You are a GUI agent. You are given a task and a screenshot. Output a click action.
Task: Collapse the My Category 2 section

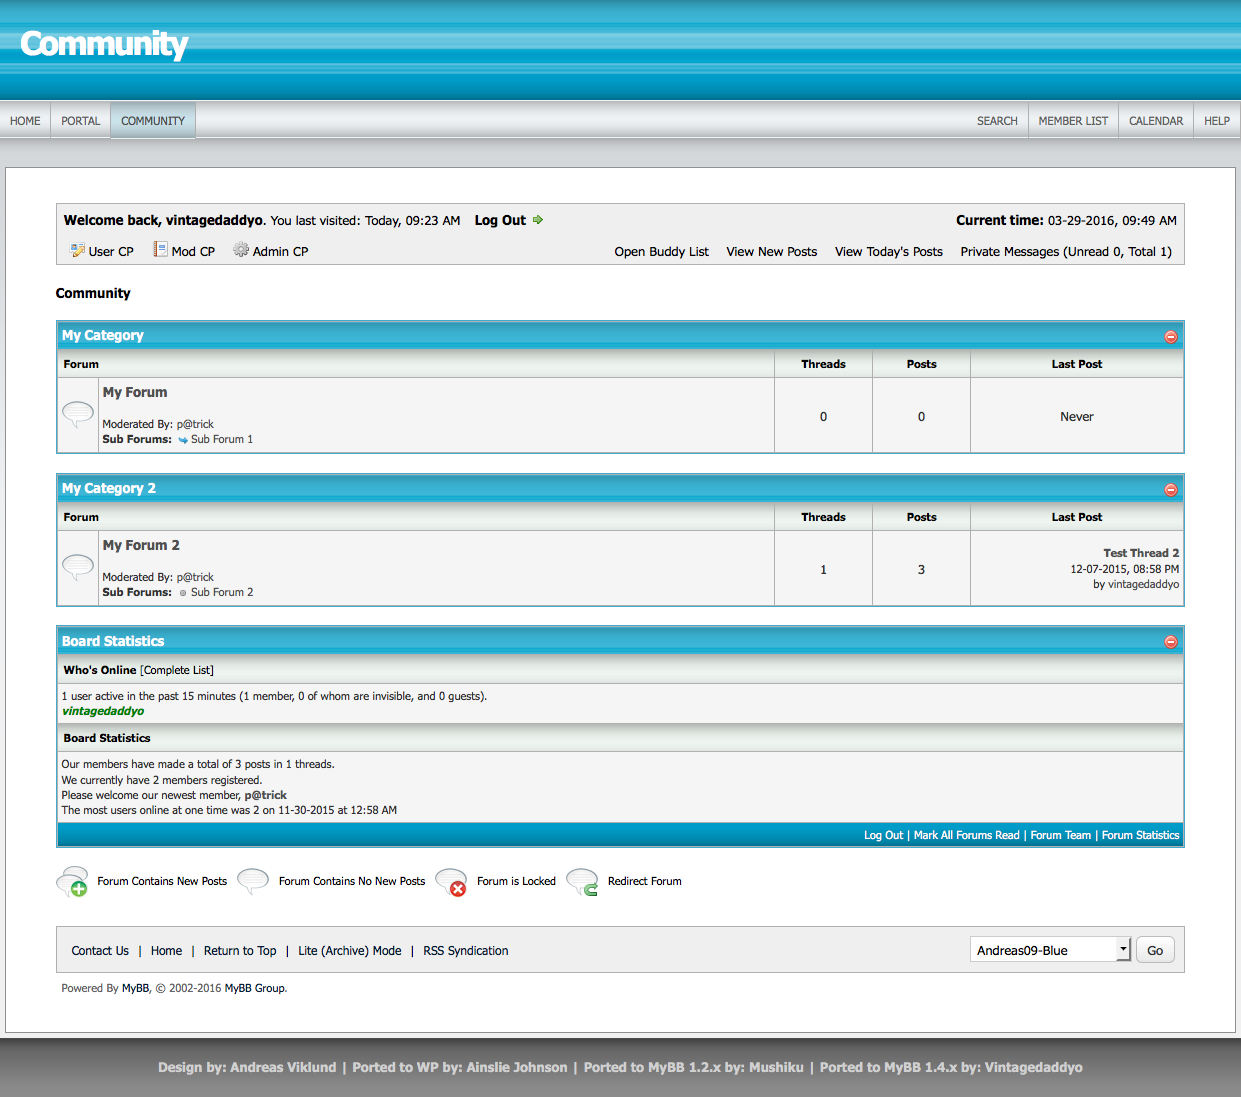click(x=1170, y=490)
